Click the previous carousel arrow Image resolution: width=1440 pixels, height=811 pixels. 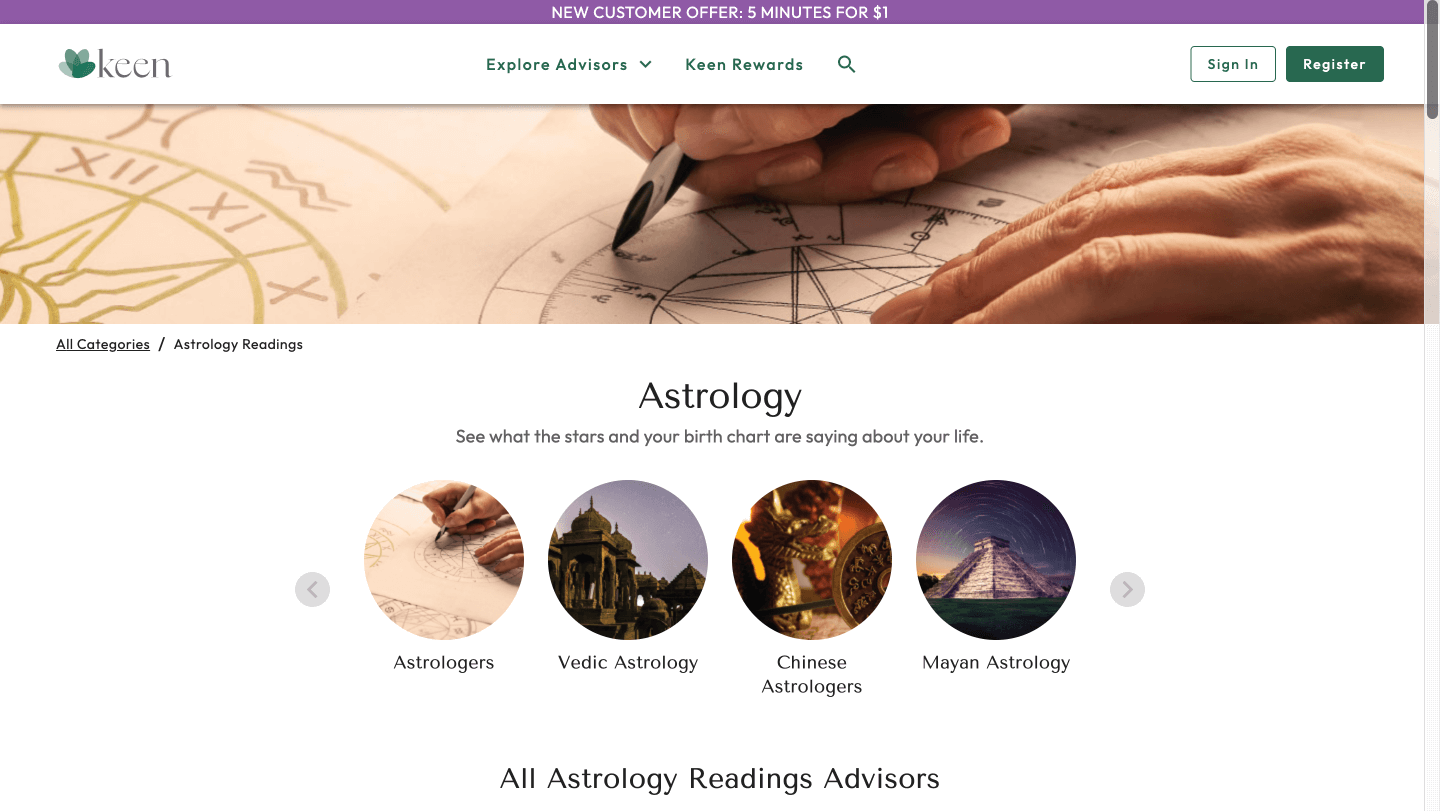click(x=312, y=589)
